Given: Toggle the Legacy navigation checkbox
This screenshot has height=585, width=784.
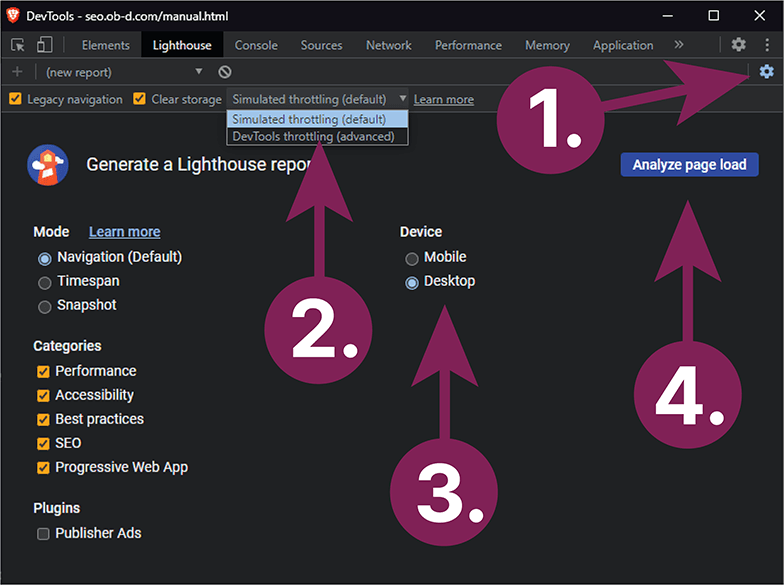Looking at the screenshot, I should [x=16, y=99].
